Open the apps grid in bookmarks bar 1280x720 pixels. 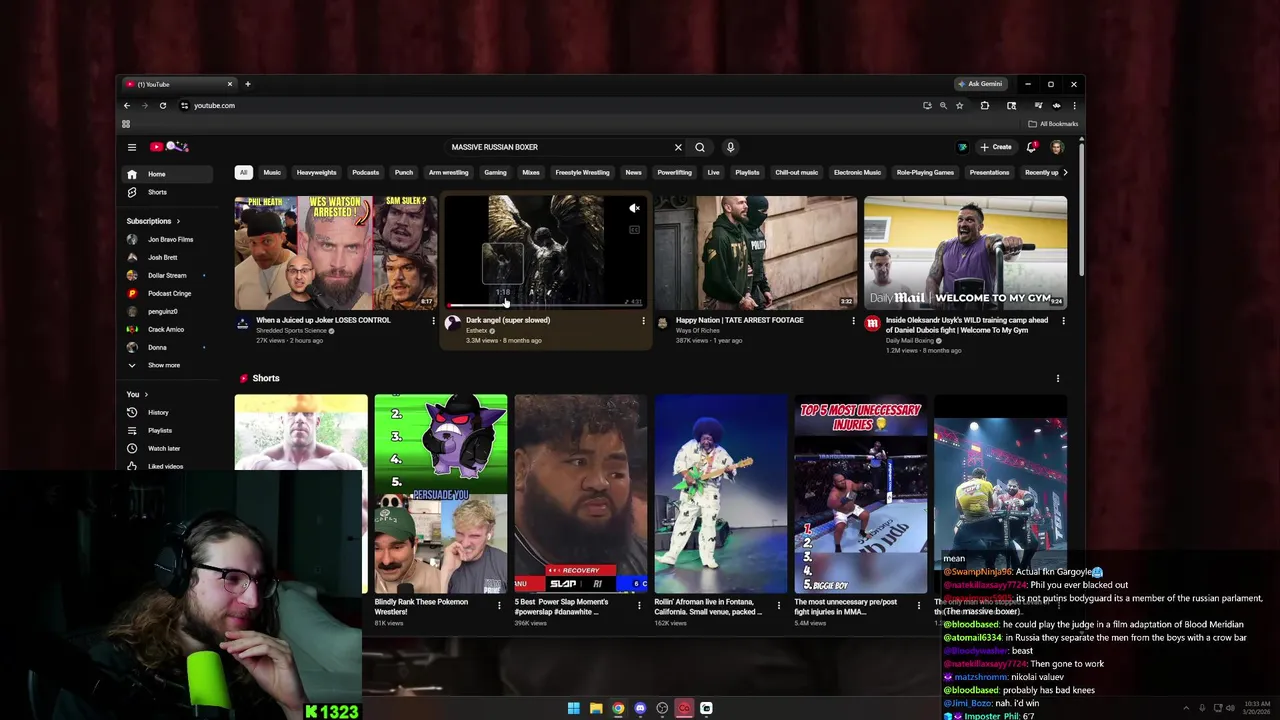pyautogui.click(x=126, y=124)
